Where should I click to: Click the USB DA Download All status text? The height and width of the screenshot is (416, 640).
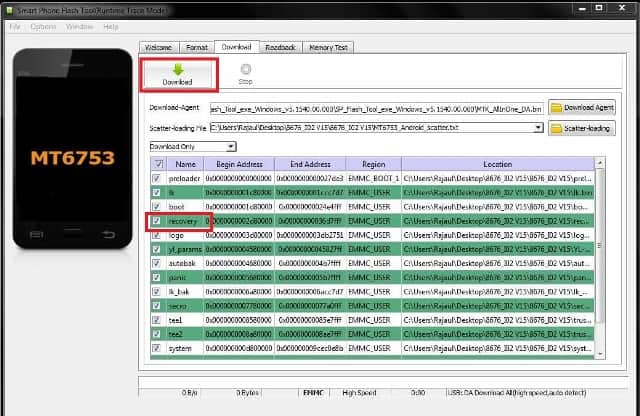[x=517, y=393]
